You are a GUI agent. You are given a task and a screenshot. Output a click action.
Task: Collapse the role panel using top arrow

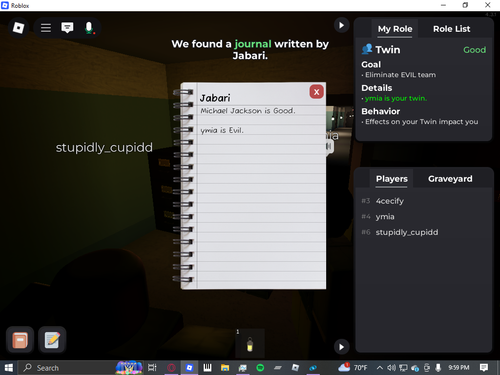point(341,25)
